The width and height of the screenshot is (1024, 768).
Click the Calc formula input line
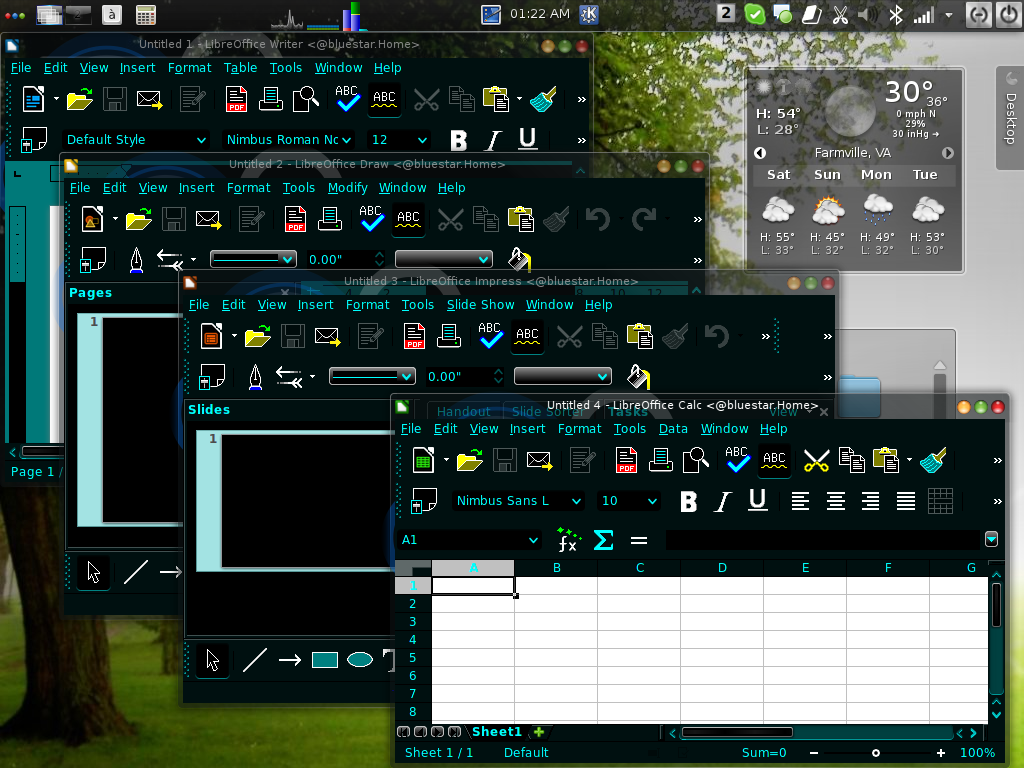click(824, 540)
